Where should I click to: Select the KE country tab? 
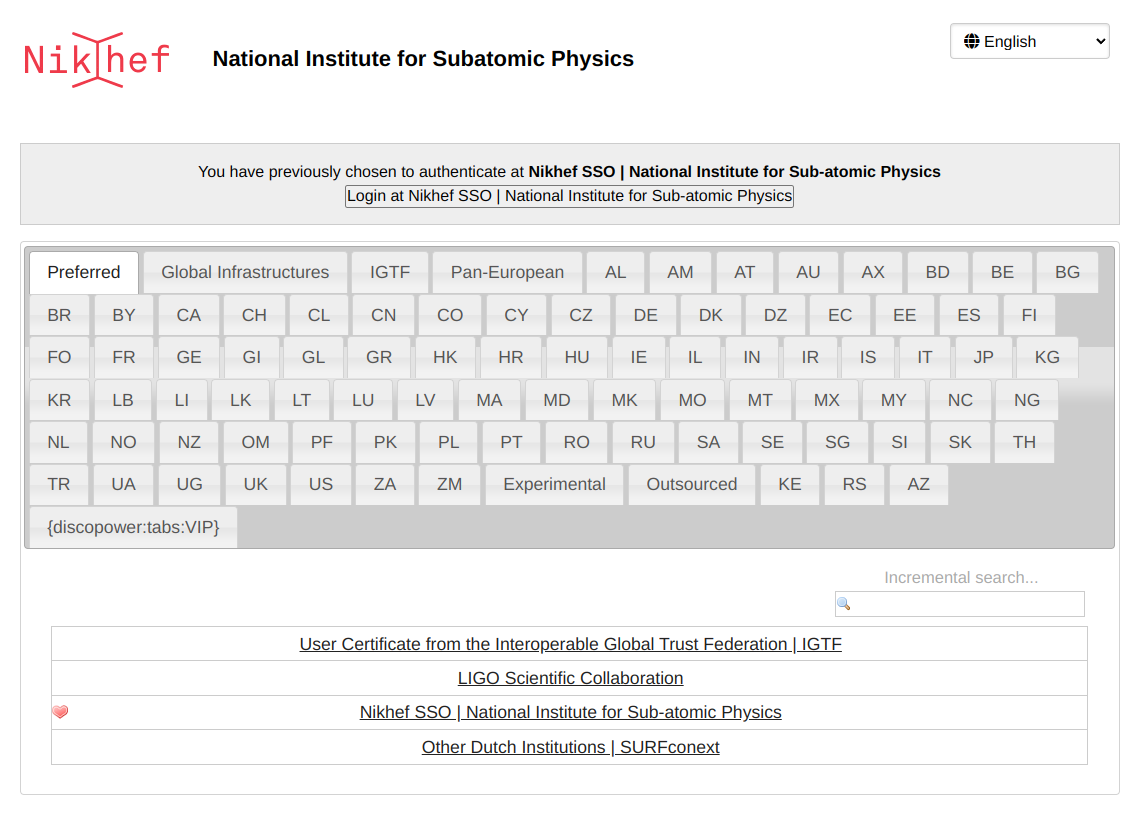coord(790,485)
